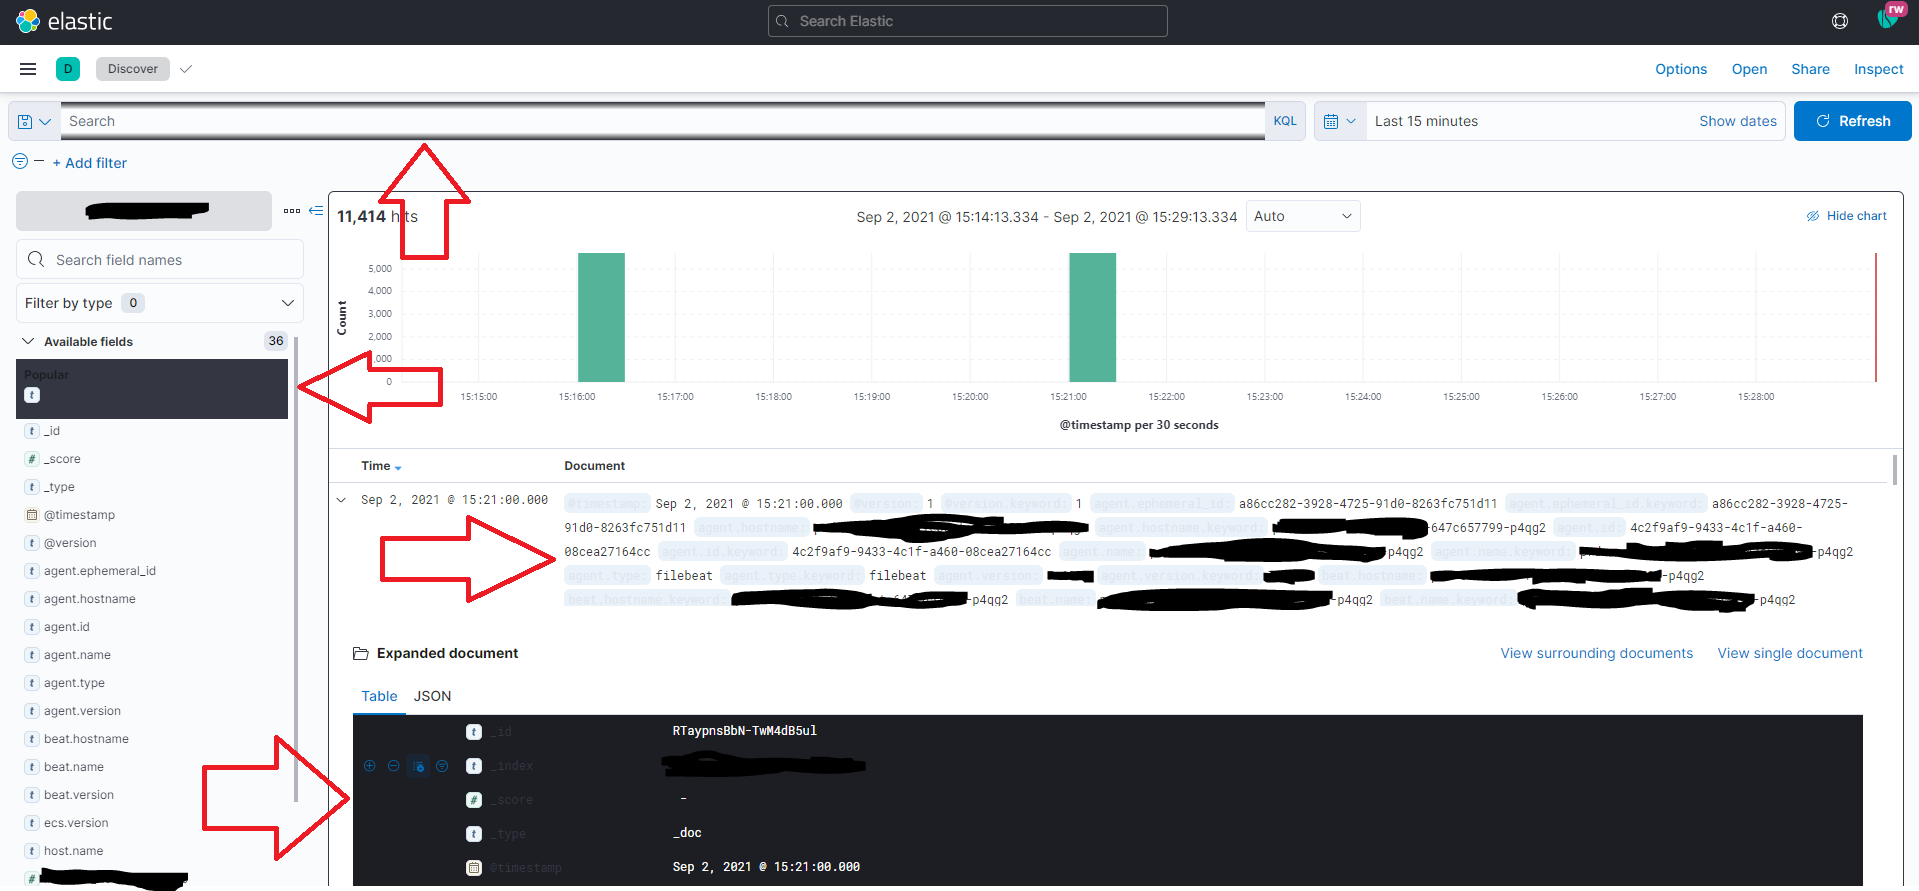Filter for _index field present icon
The height and width of the screenshot is (891, 1919).
click(442, 766)
